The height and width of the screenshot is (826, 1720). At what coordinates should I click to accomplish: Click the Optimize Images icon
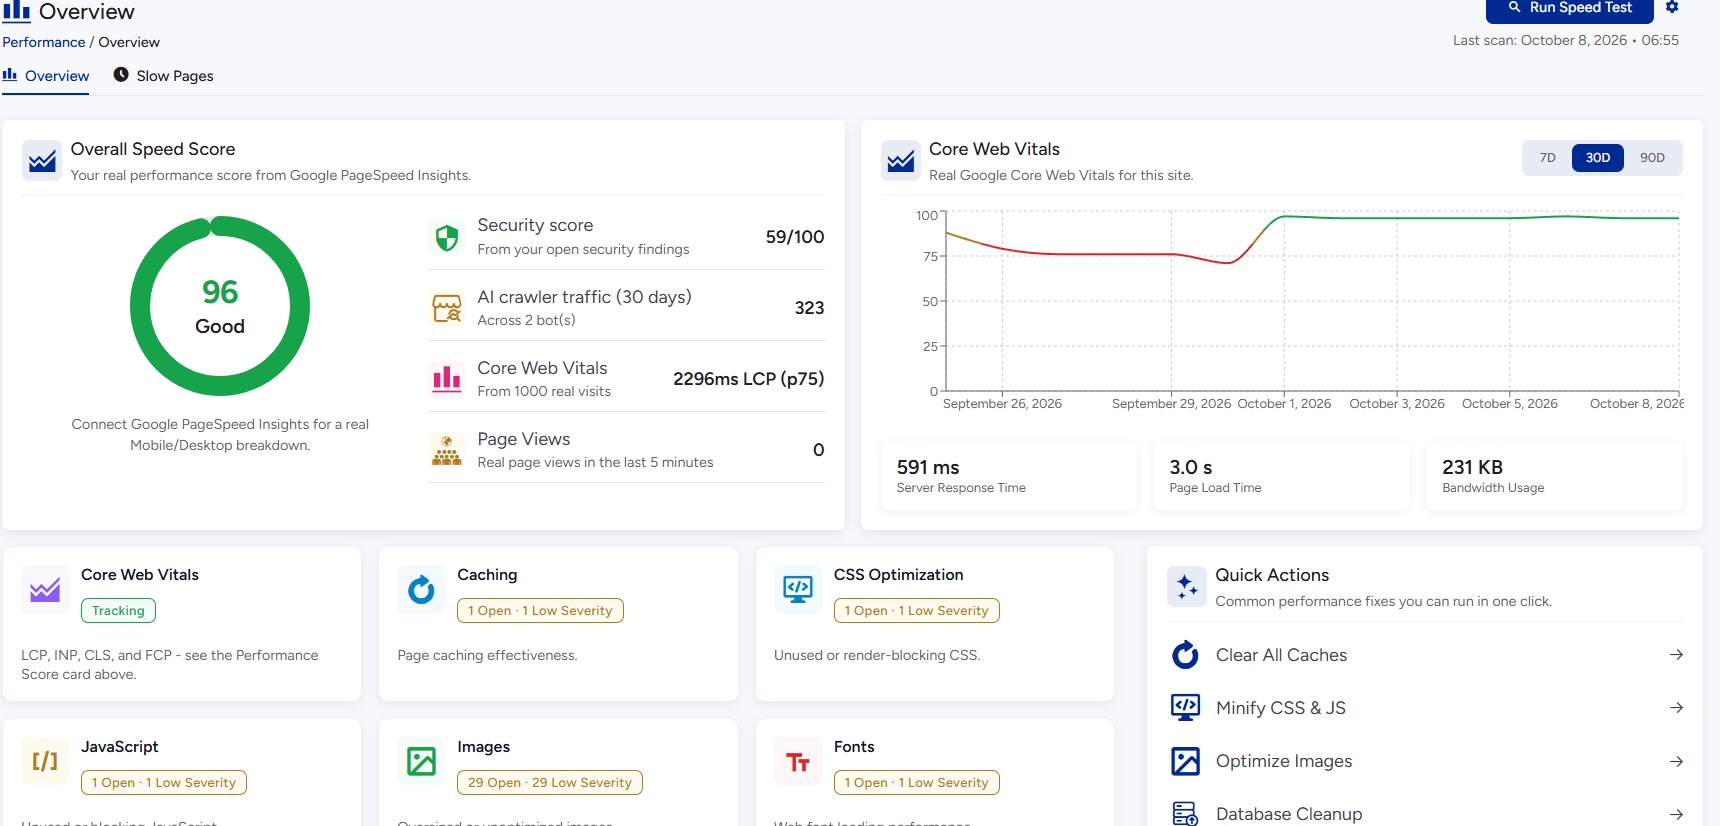1185,761
